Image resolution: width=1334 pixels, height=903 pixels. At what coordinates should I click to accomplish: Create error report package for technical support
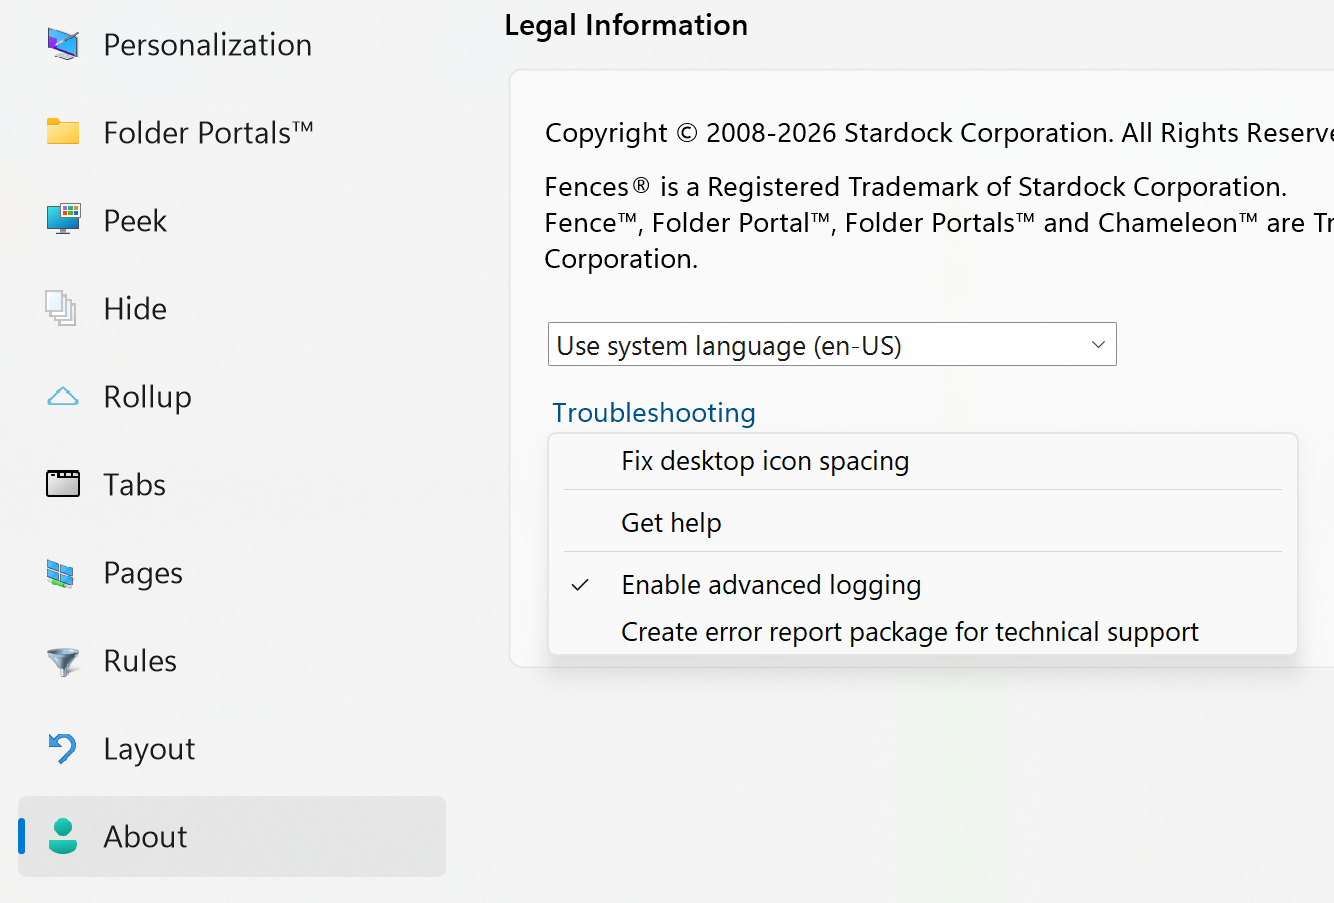pyautogui.click(x=908, y=632)
